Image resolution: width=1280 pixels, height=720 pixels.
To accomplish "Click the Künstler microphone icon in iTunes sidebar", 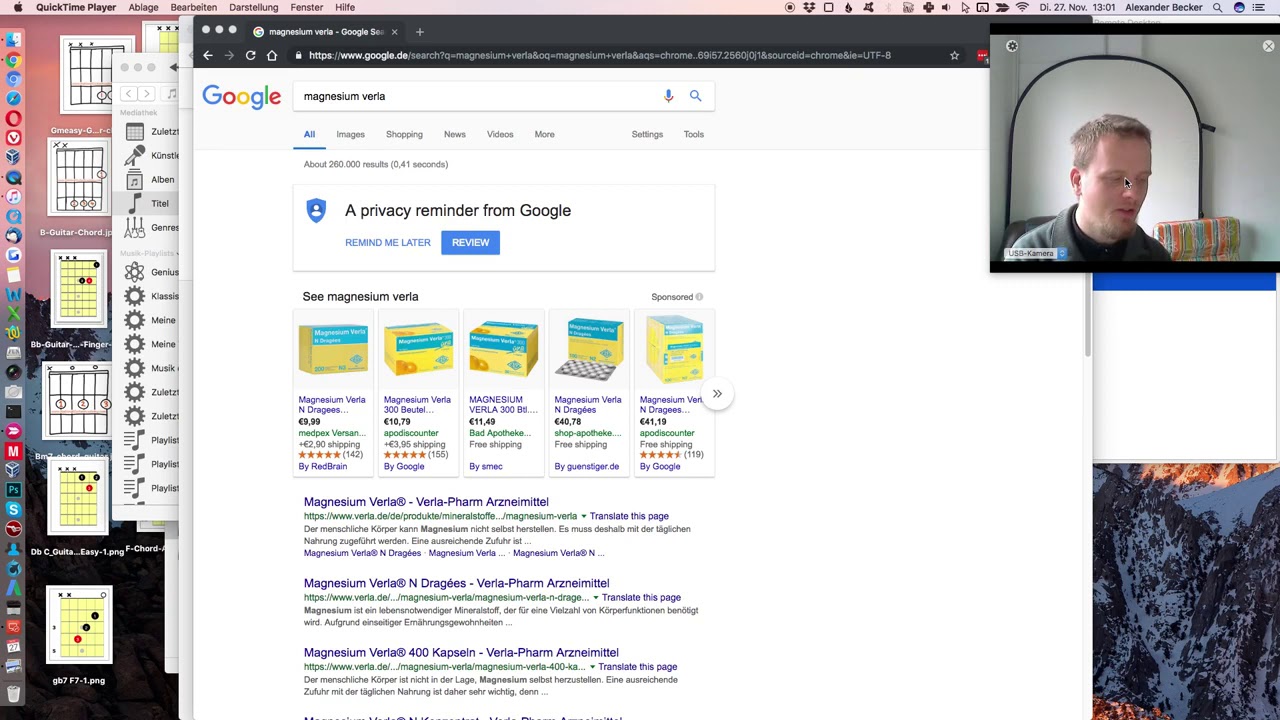I will click(x=135, y=155).
